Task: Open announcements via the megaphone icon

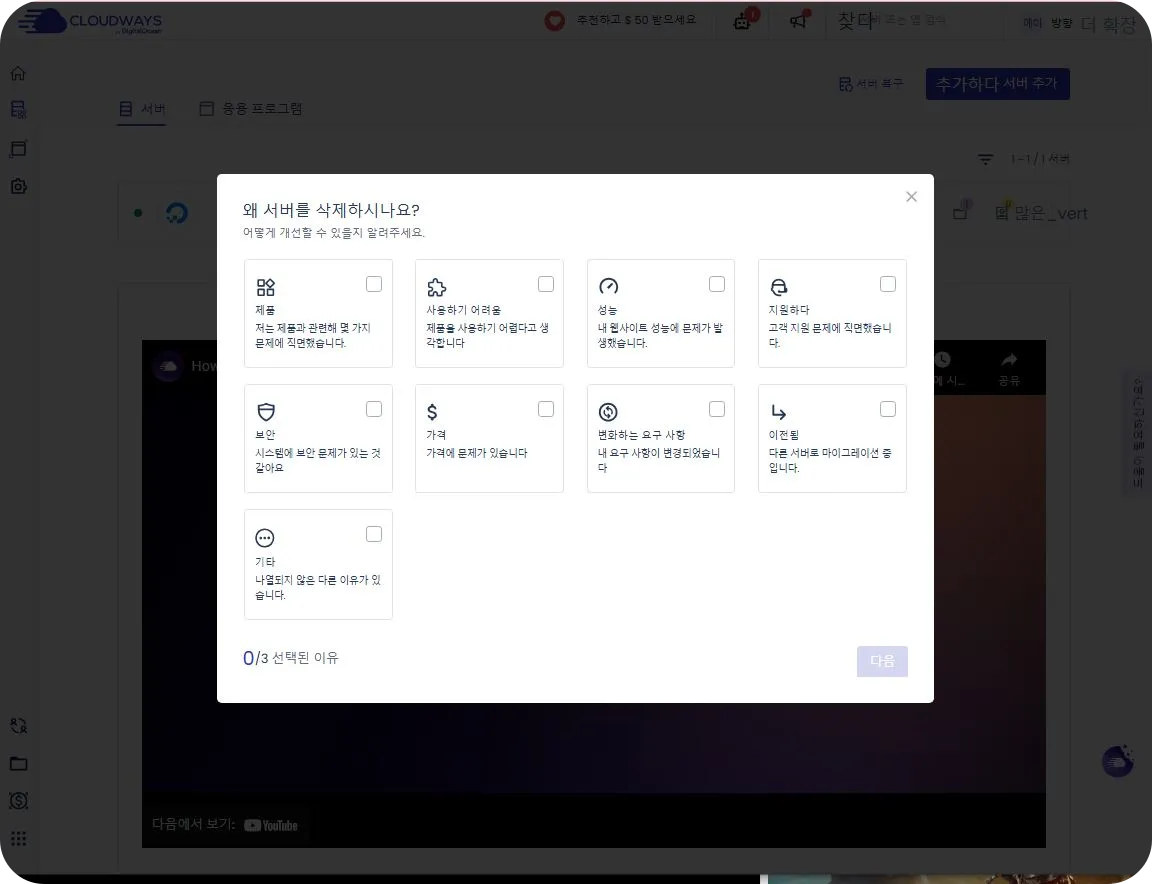Action: point(798,21)
